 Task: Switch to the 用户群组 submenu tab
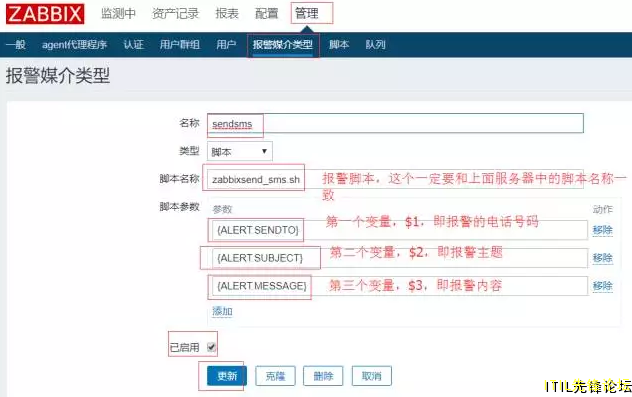click(x=180, y=44)
